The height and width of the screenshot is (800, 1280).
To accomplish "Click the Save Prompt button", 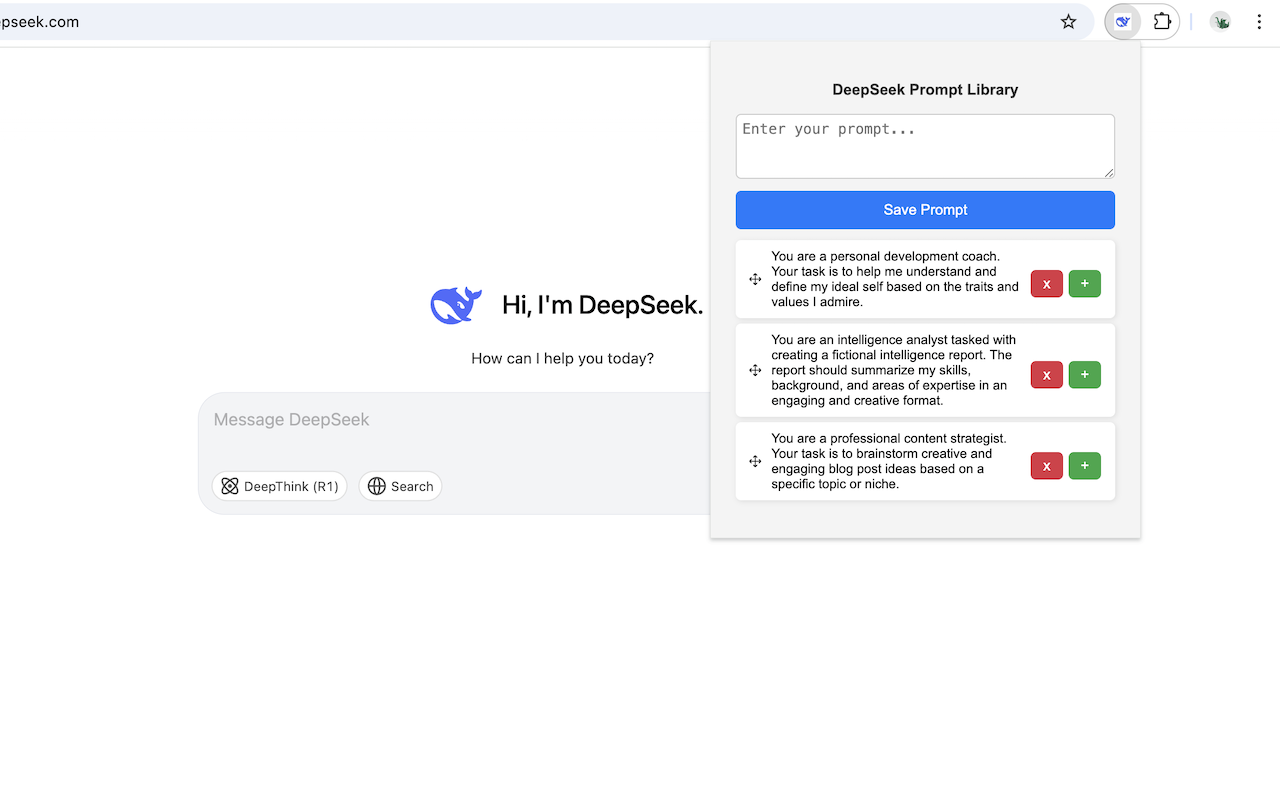I will 925,210.
